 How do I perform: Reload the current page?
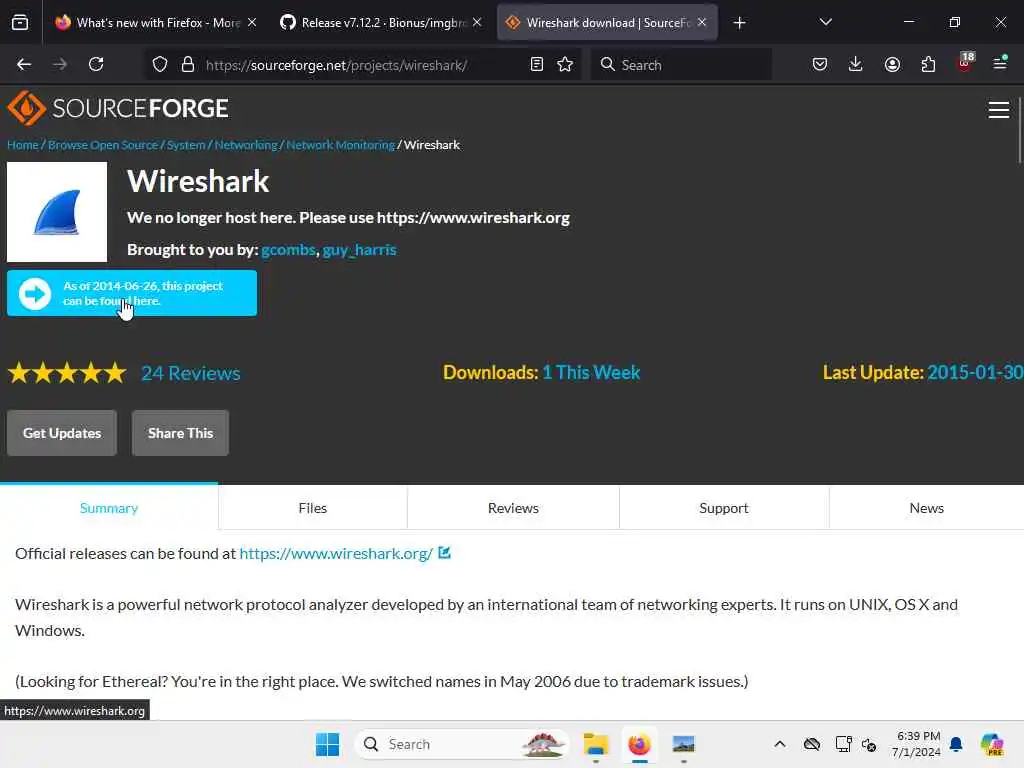click(96, 64)
